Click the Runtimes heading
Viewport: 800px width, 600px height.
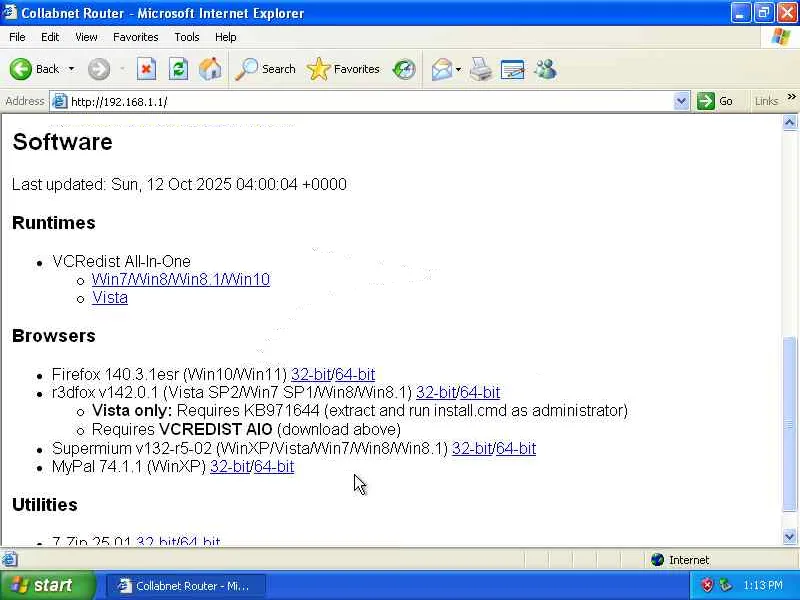click(54, 223)
